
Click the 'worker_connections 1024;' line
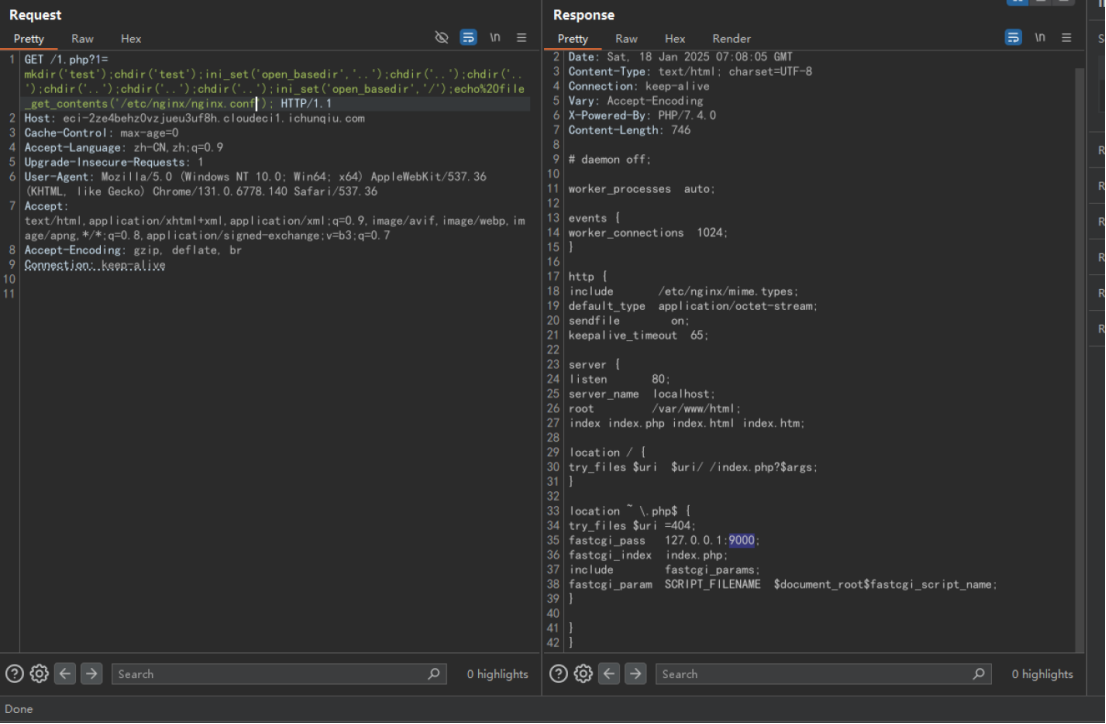(x=648, y=233)
